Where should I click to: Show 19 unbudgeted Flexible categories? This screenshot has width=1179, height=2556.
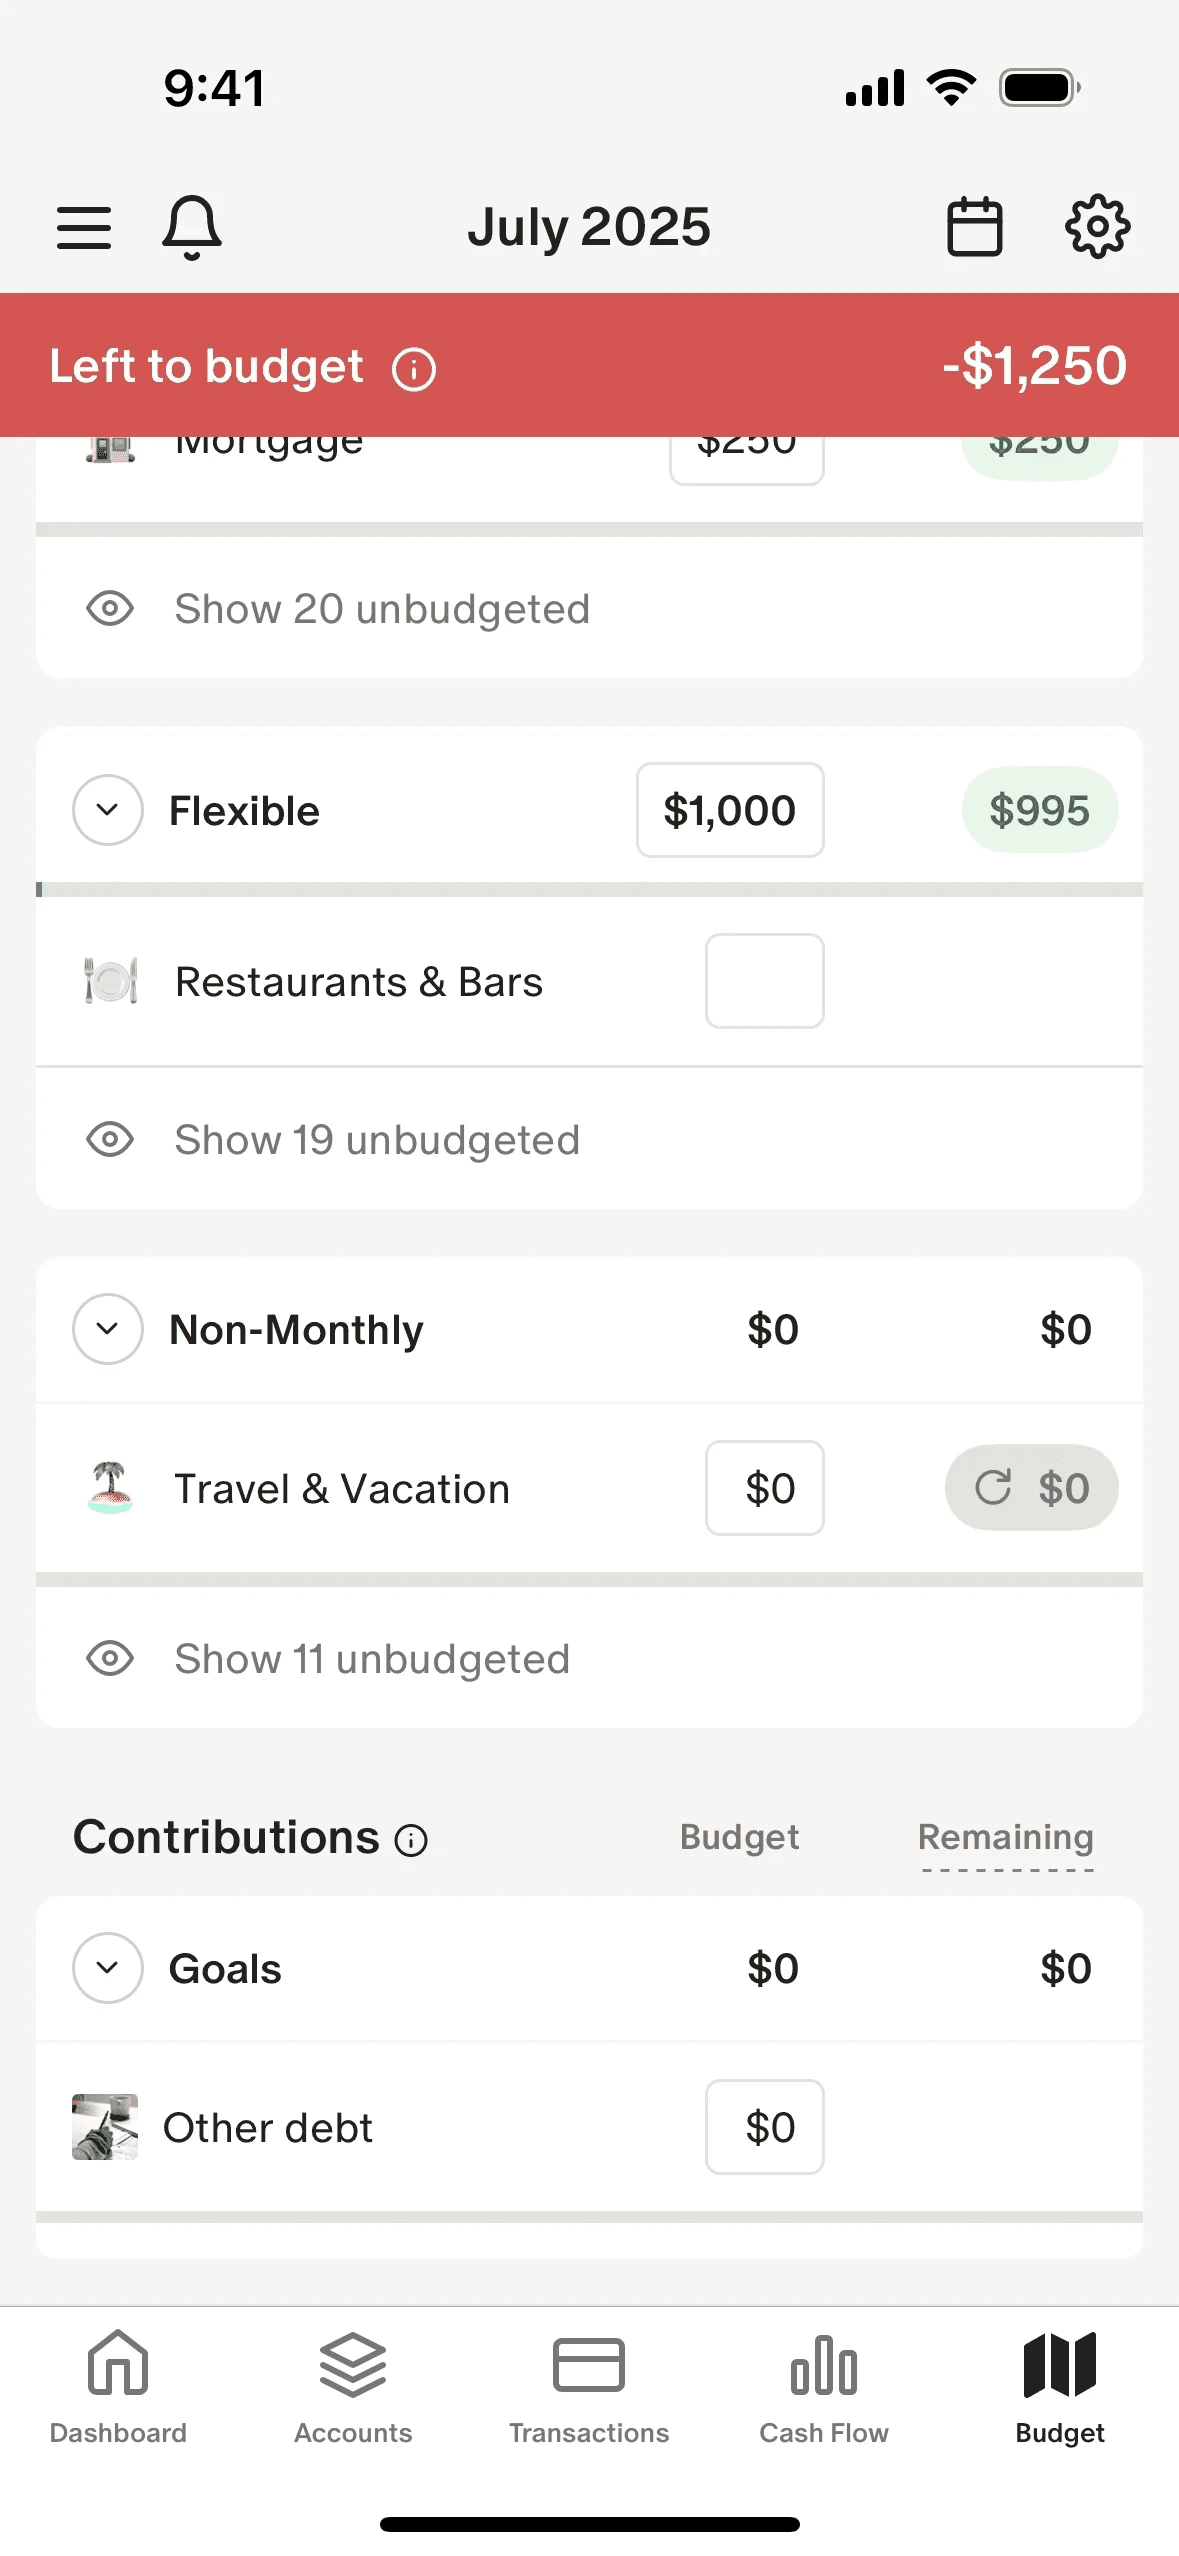click(x=376, y=1140)
